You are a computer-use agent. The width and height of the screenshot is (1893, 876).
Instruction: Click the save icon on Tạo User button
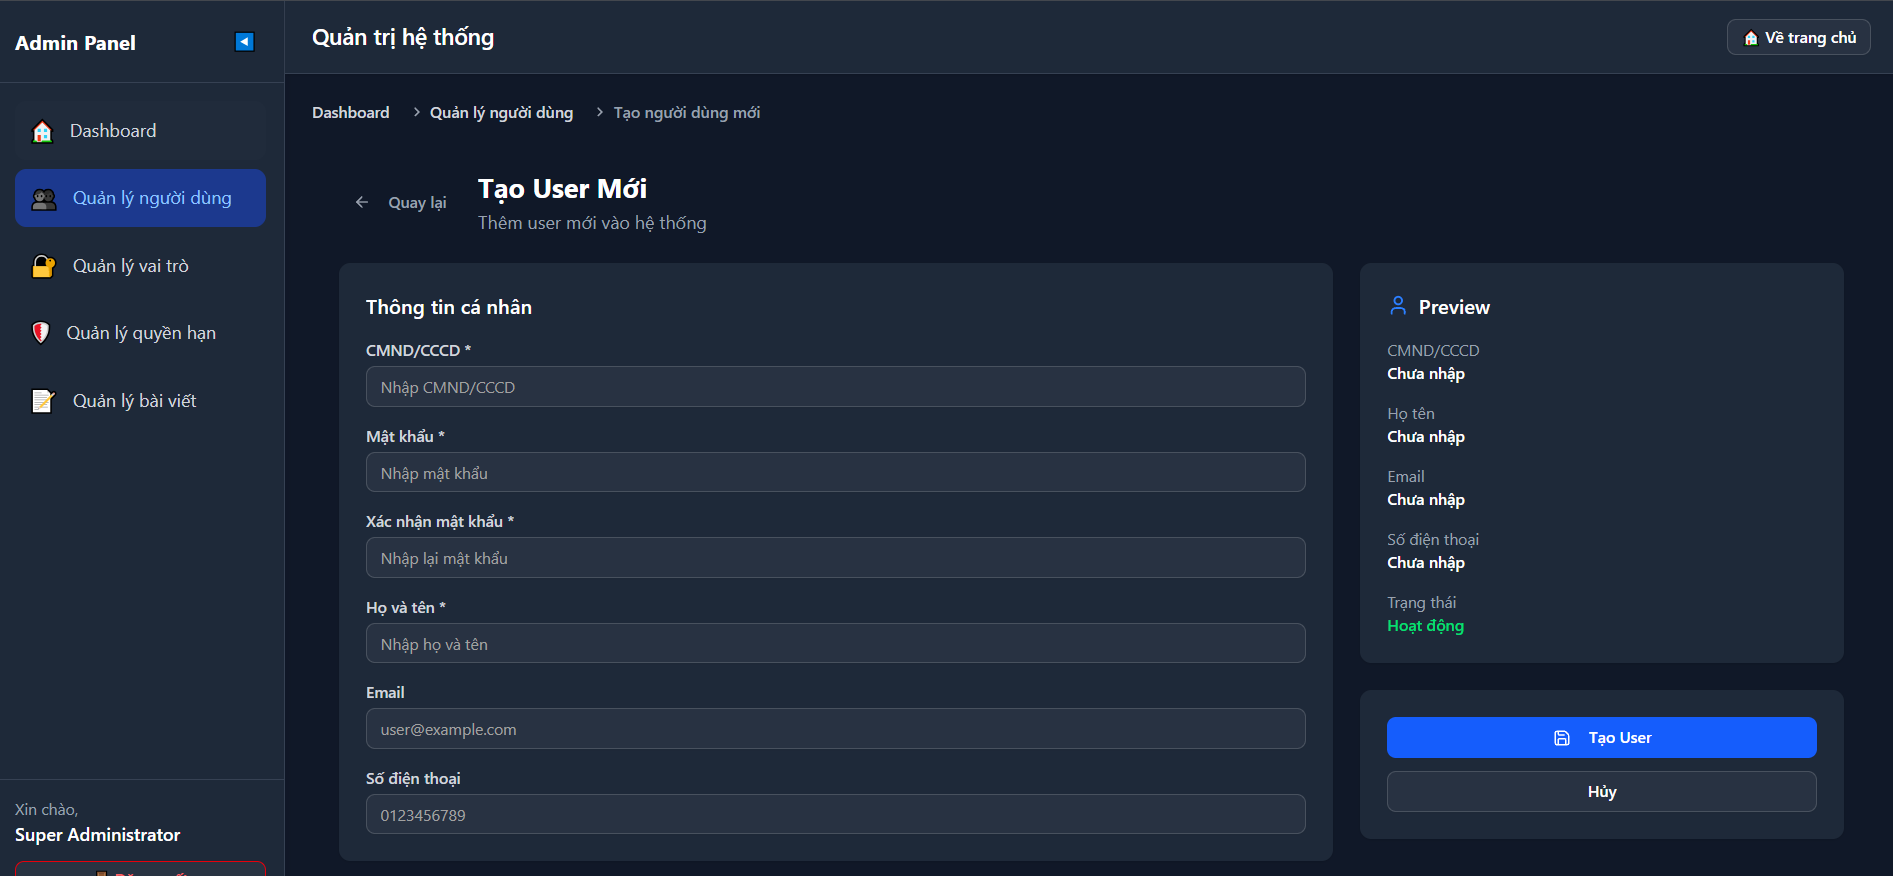[x=1562, y=738]
